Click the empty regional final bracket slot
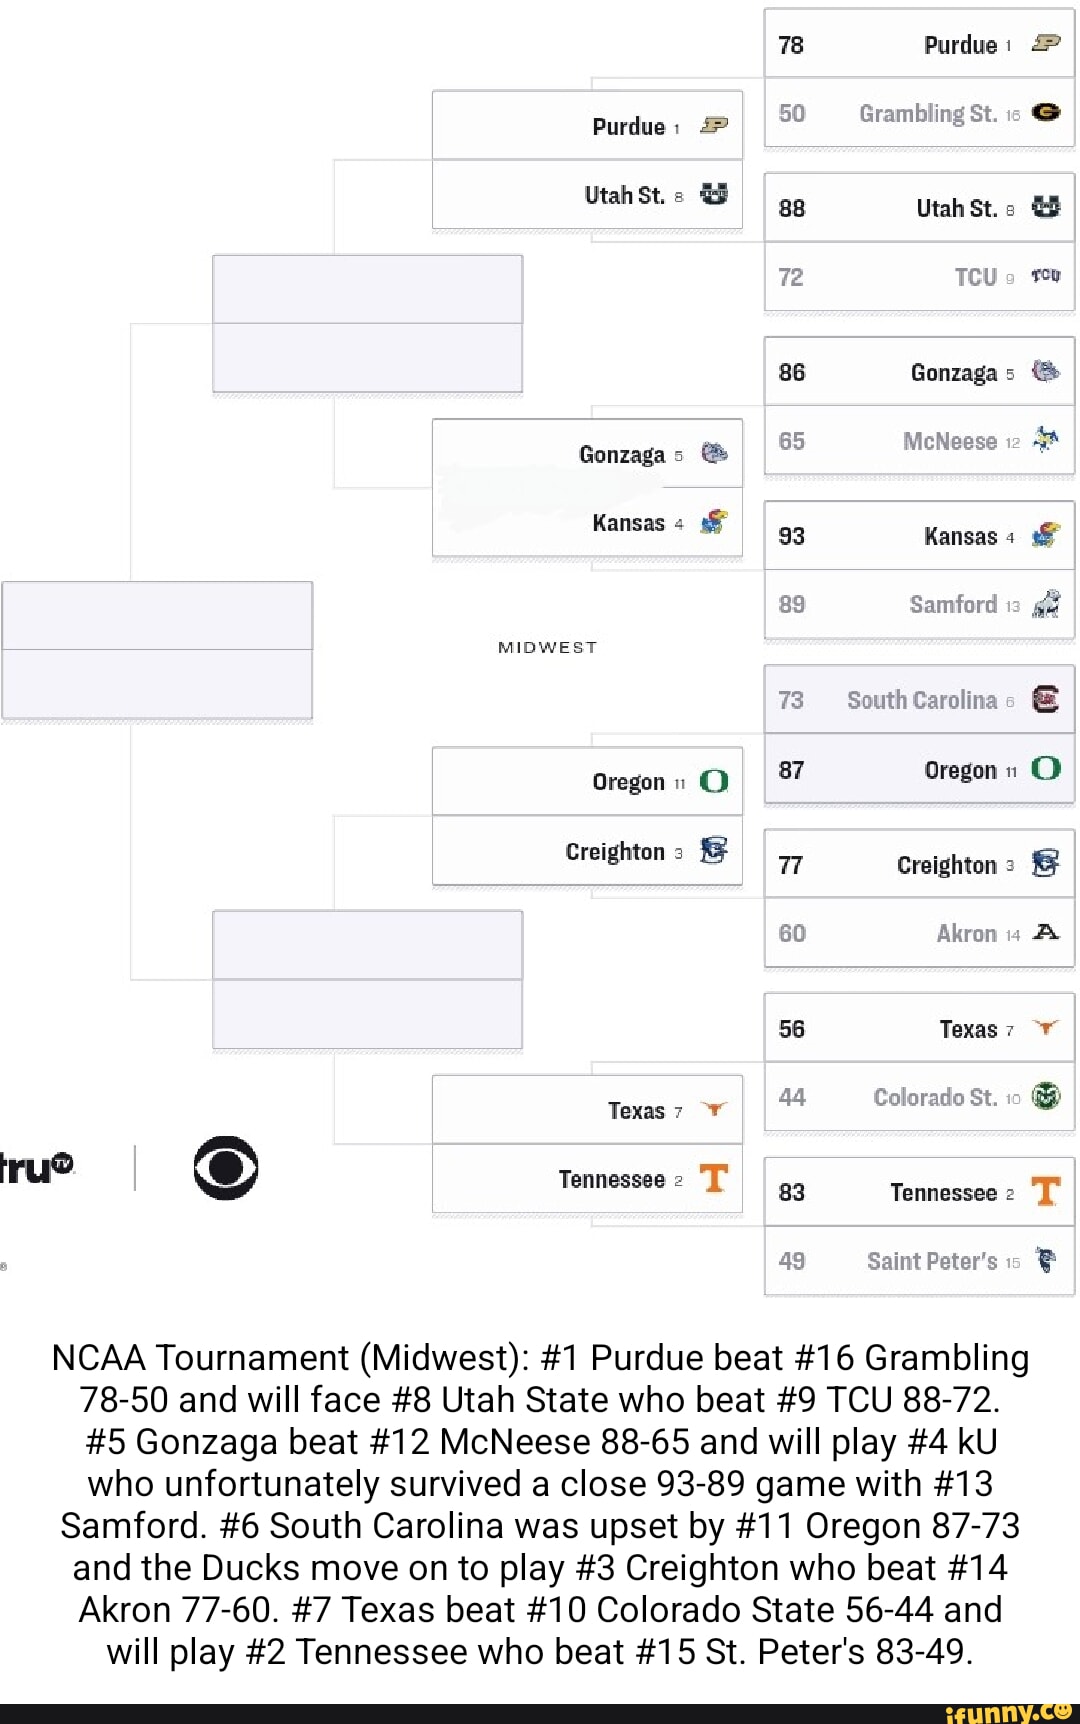The image size is (1080, 1724). click(157, 650)
